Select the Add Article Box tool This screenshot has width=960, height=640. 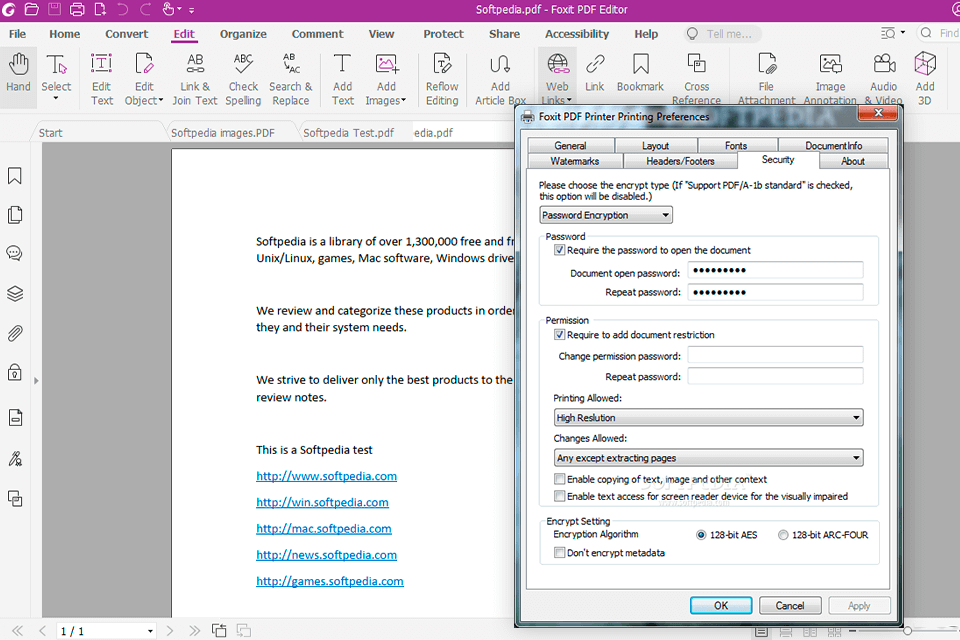500,80
